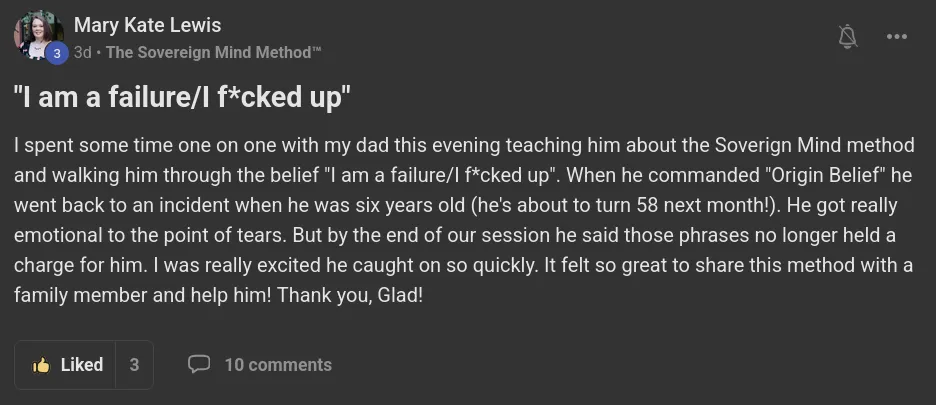The height and width of the screenshot is (405, 936).
Task: View who liked via count 3
Action: [134, 365]
